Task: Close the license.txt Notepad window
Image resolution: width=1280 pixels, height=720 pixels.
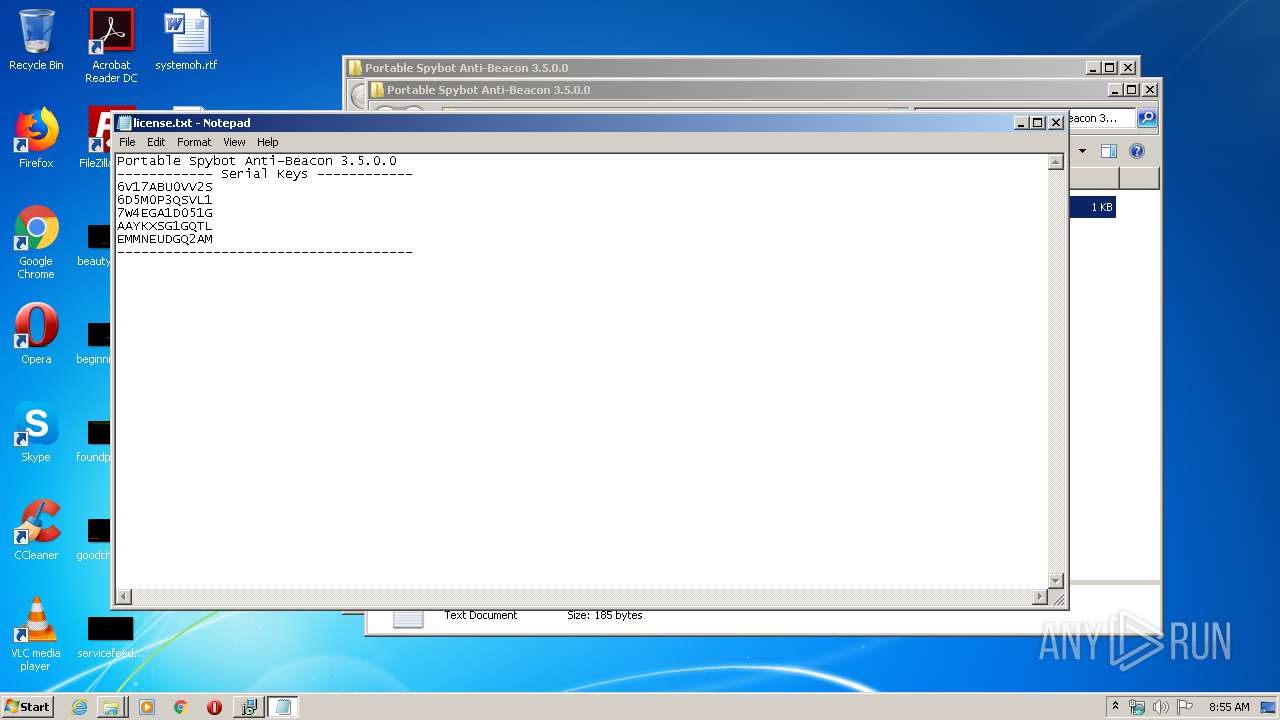Action: click(x=1055, y=123)
